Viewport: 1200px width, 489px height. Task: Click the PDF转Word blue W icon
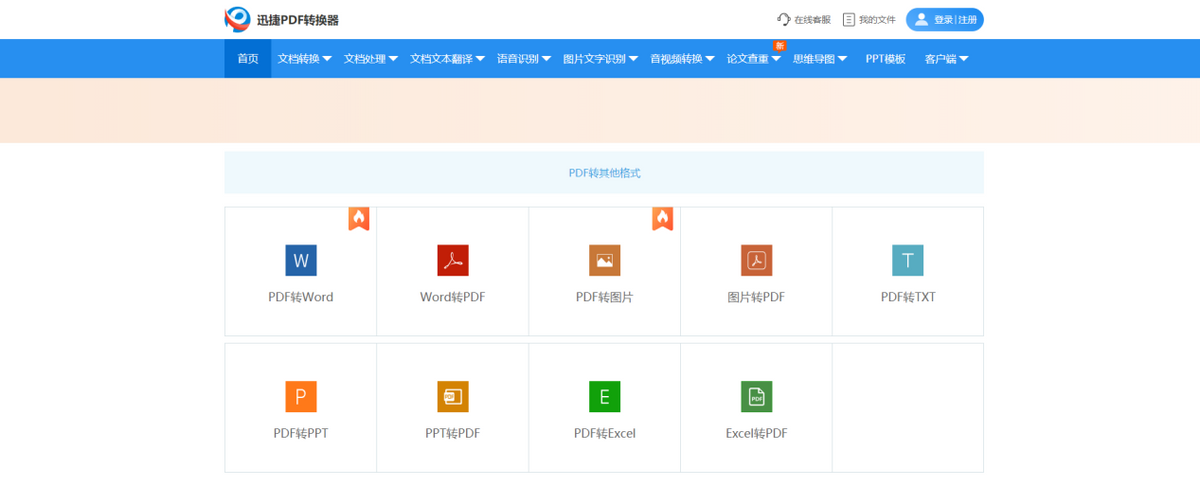click(300, 260)
